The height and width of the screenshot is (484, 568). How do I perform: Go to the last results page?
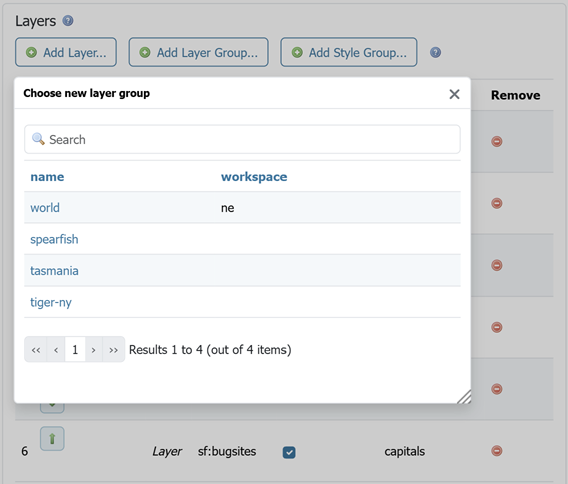click(113, 350)
